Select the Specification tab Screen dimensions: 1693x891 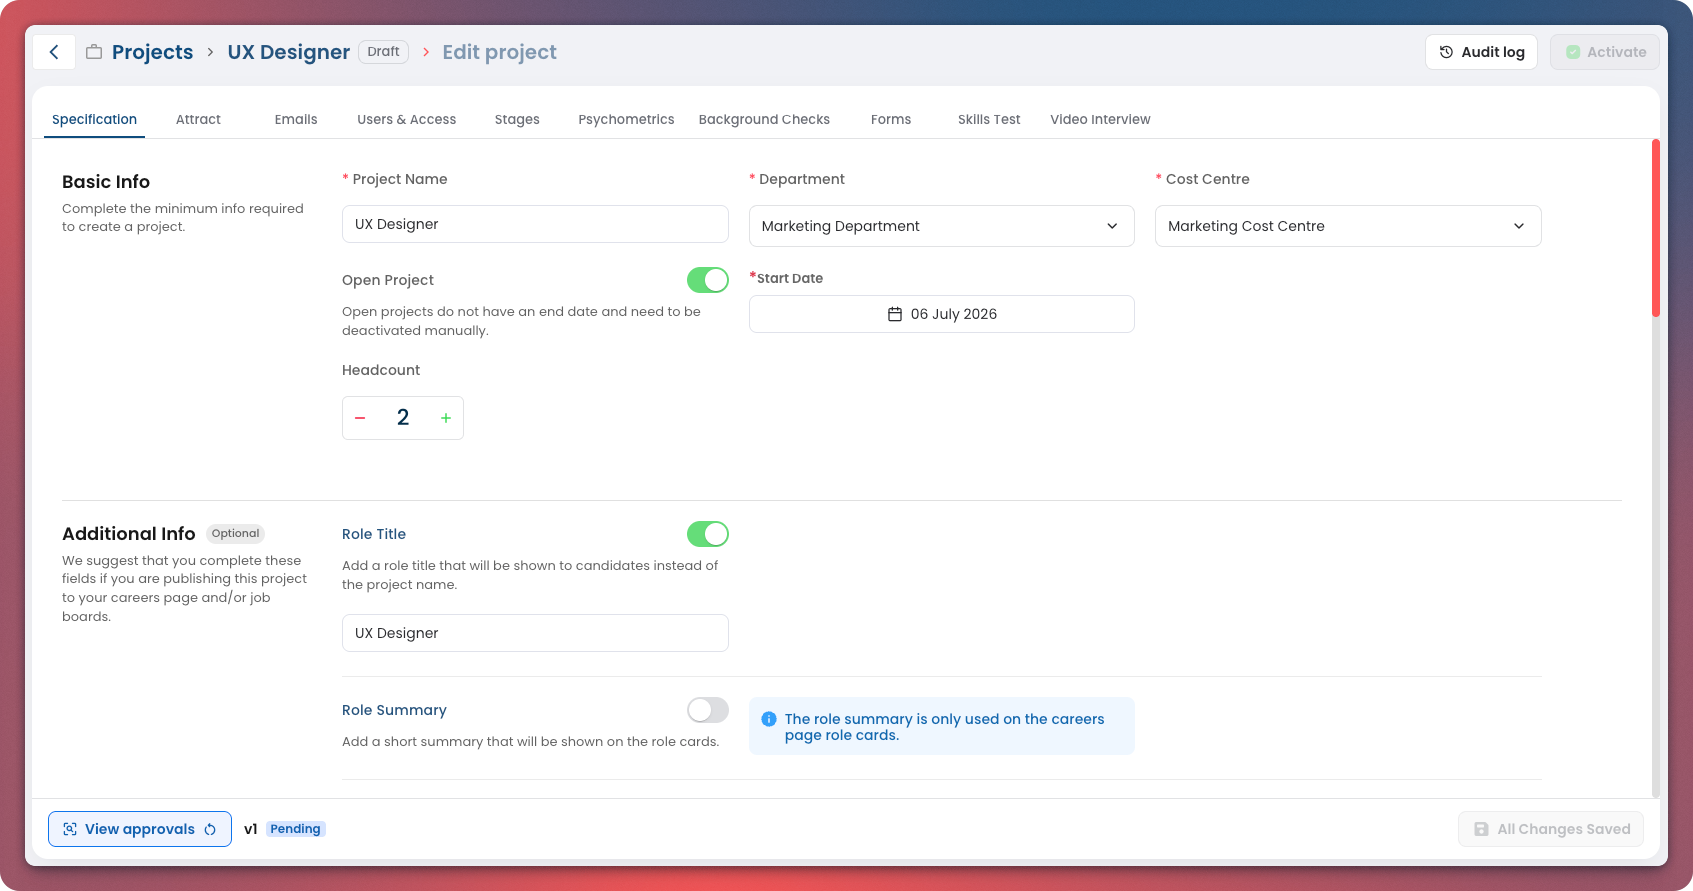pos(94,119)
